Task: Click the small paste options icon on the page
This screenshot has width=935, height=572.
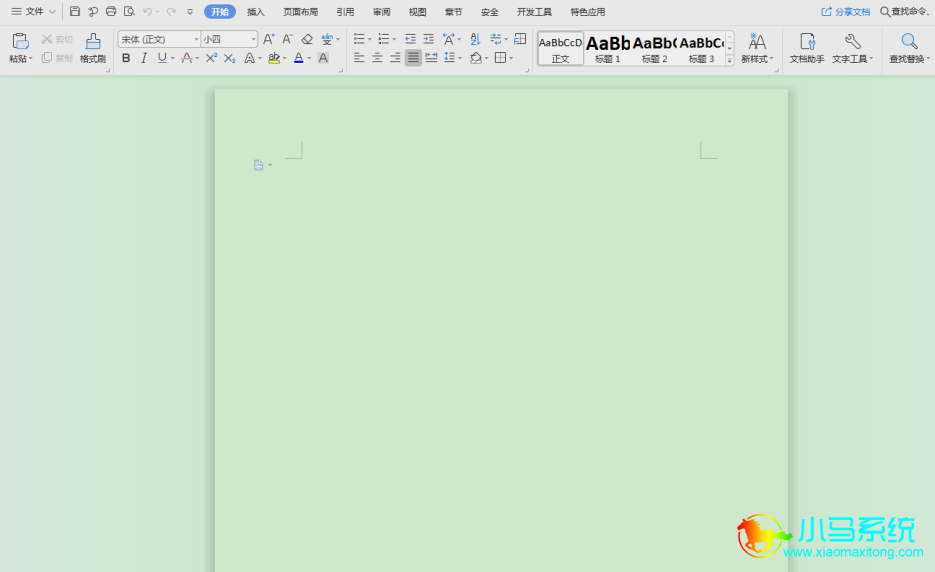Action: 258,165
